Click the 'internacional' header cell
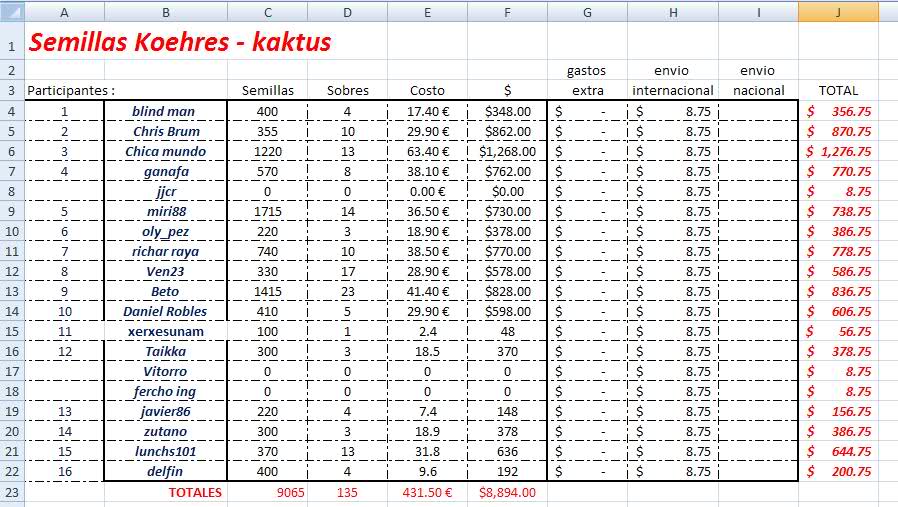Screen dimensions: 898x507 click(x=672, y=90)
